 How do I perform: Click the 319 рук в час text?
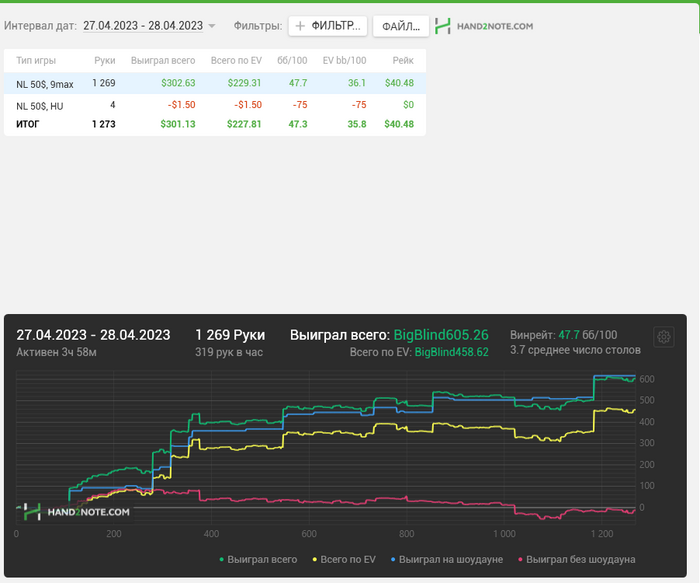pyautogui.click(x=229, y=352)
